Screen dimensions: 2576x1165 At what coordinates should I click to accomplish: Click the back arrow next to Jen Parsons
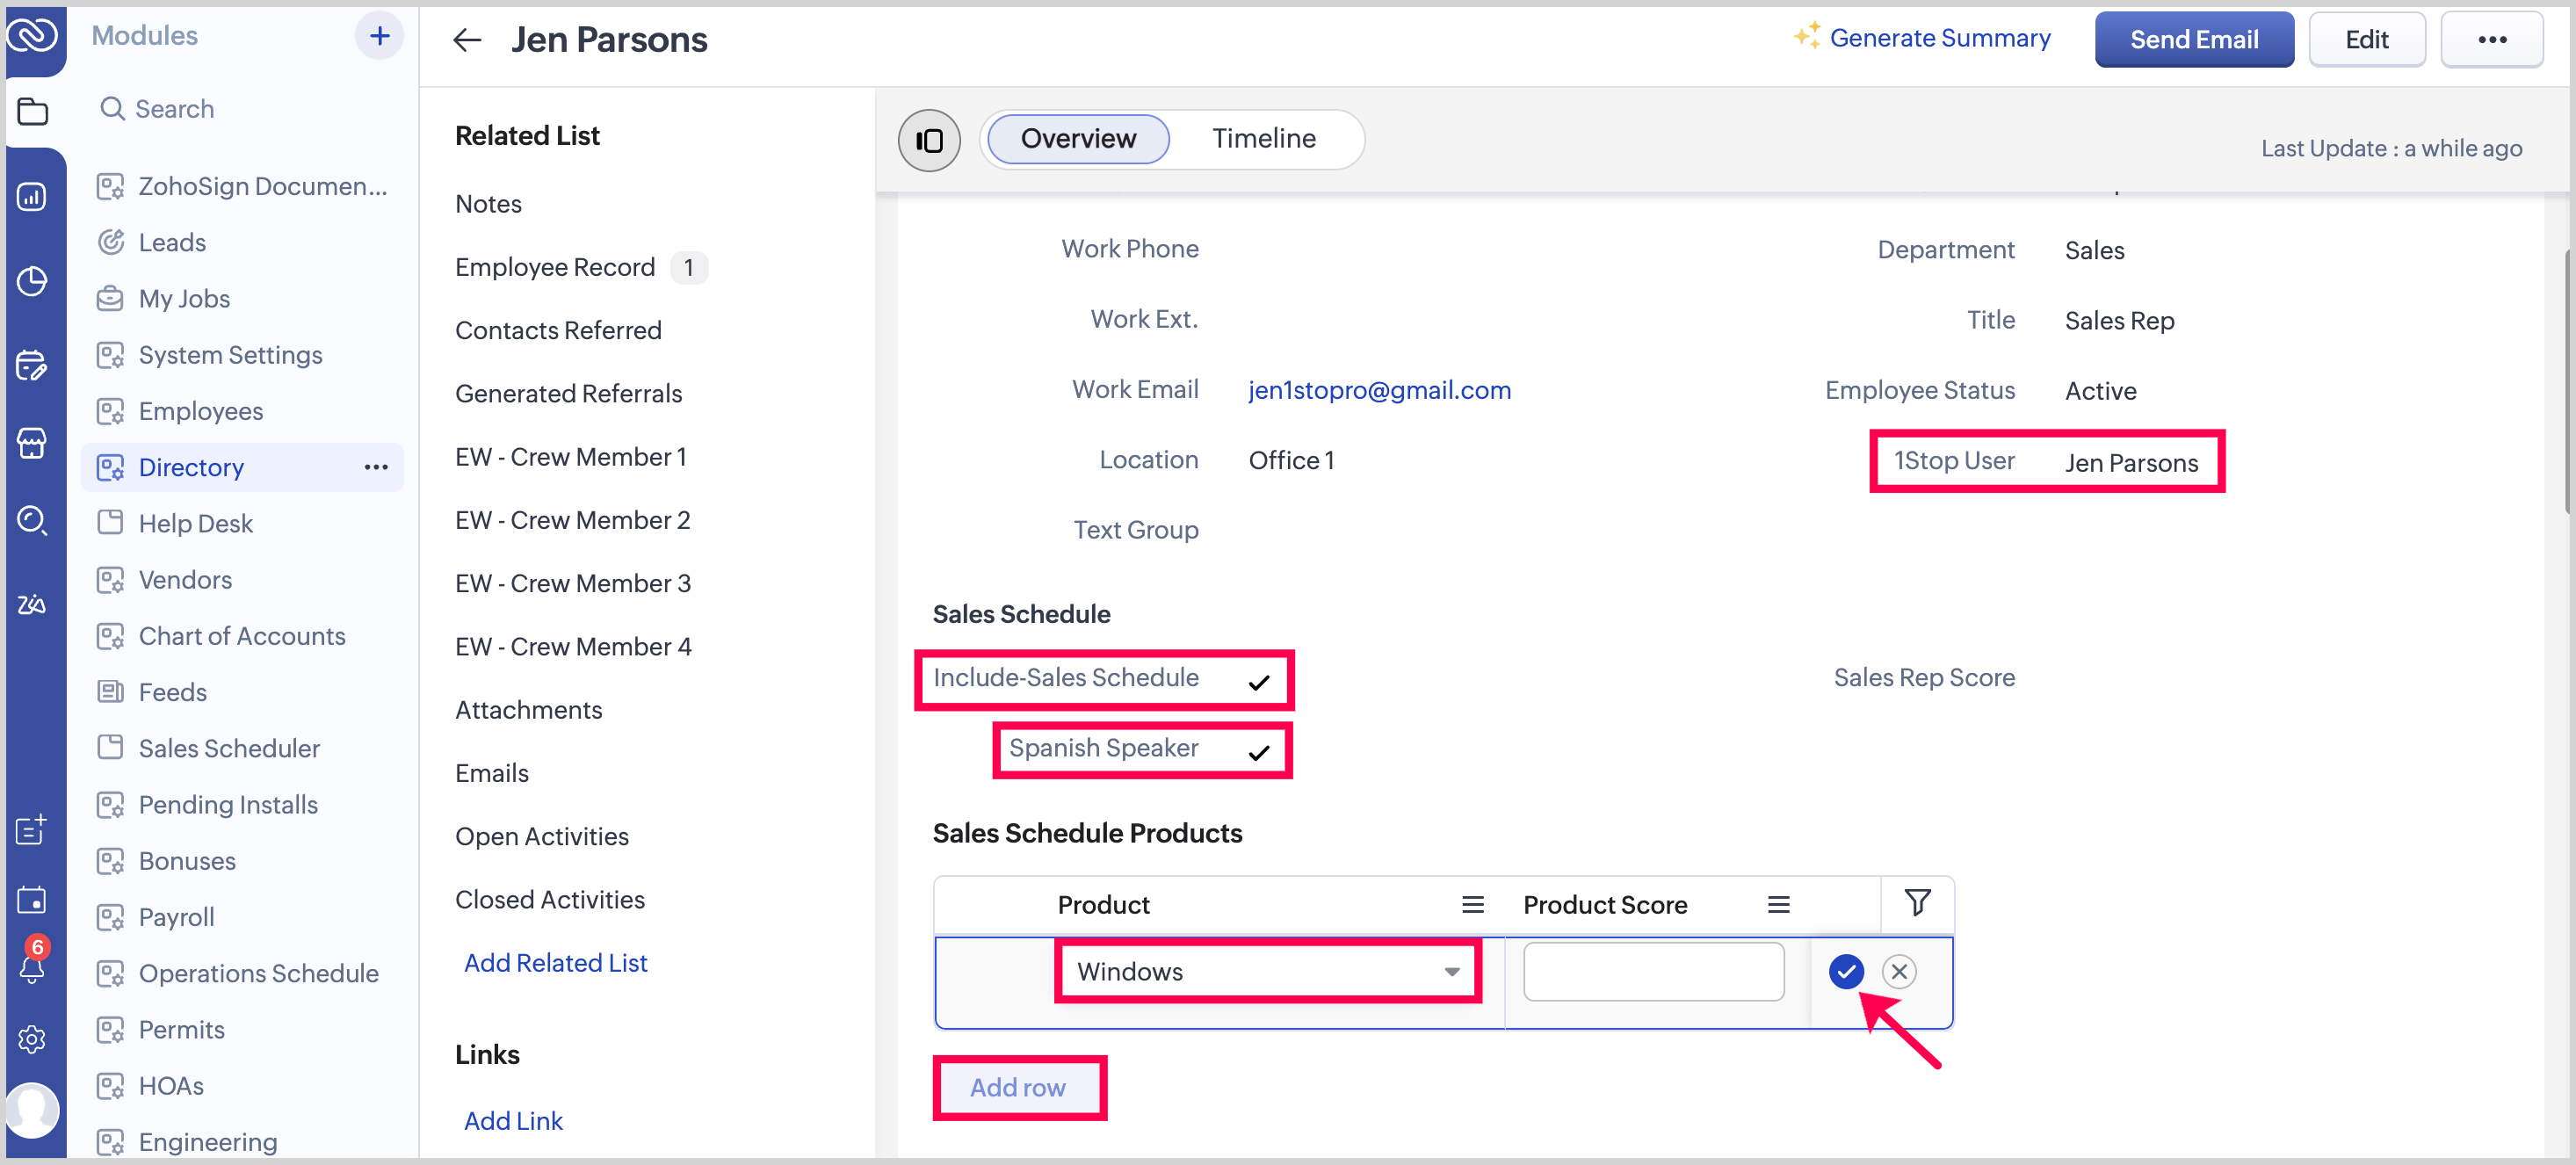pyautogui.click(x=467, y=40)
